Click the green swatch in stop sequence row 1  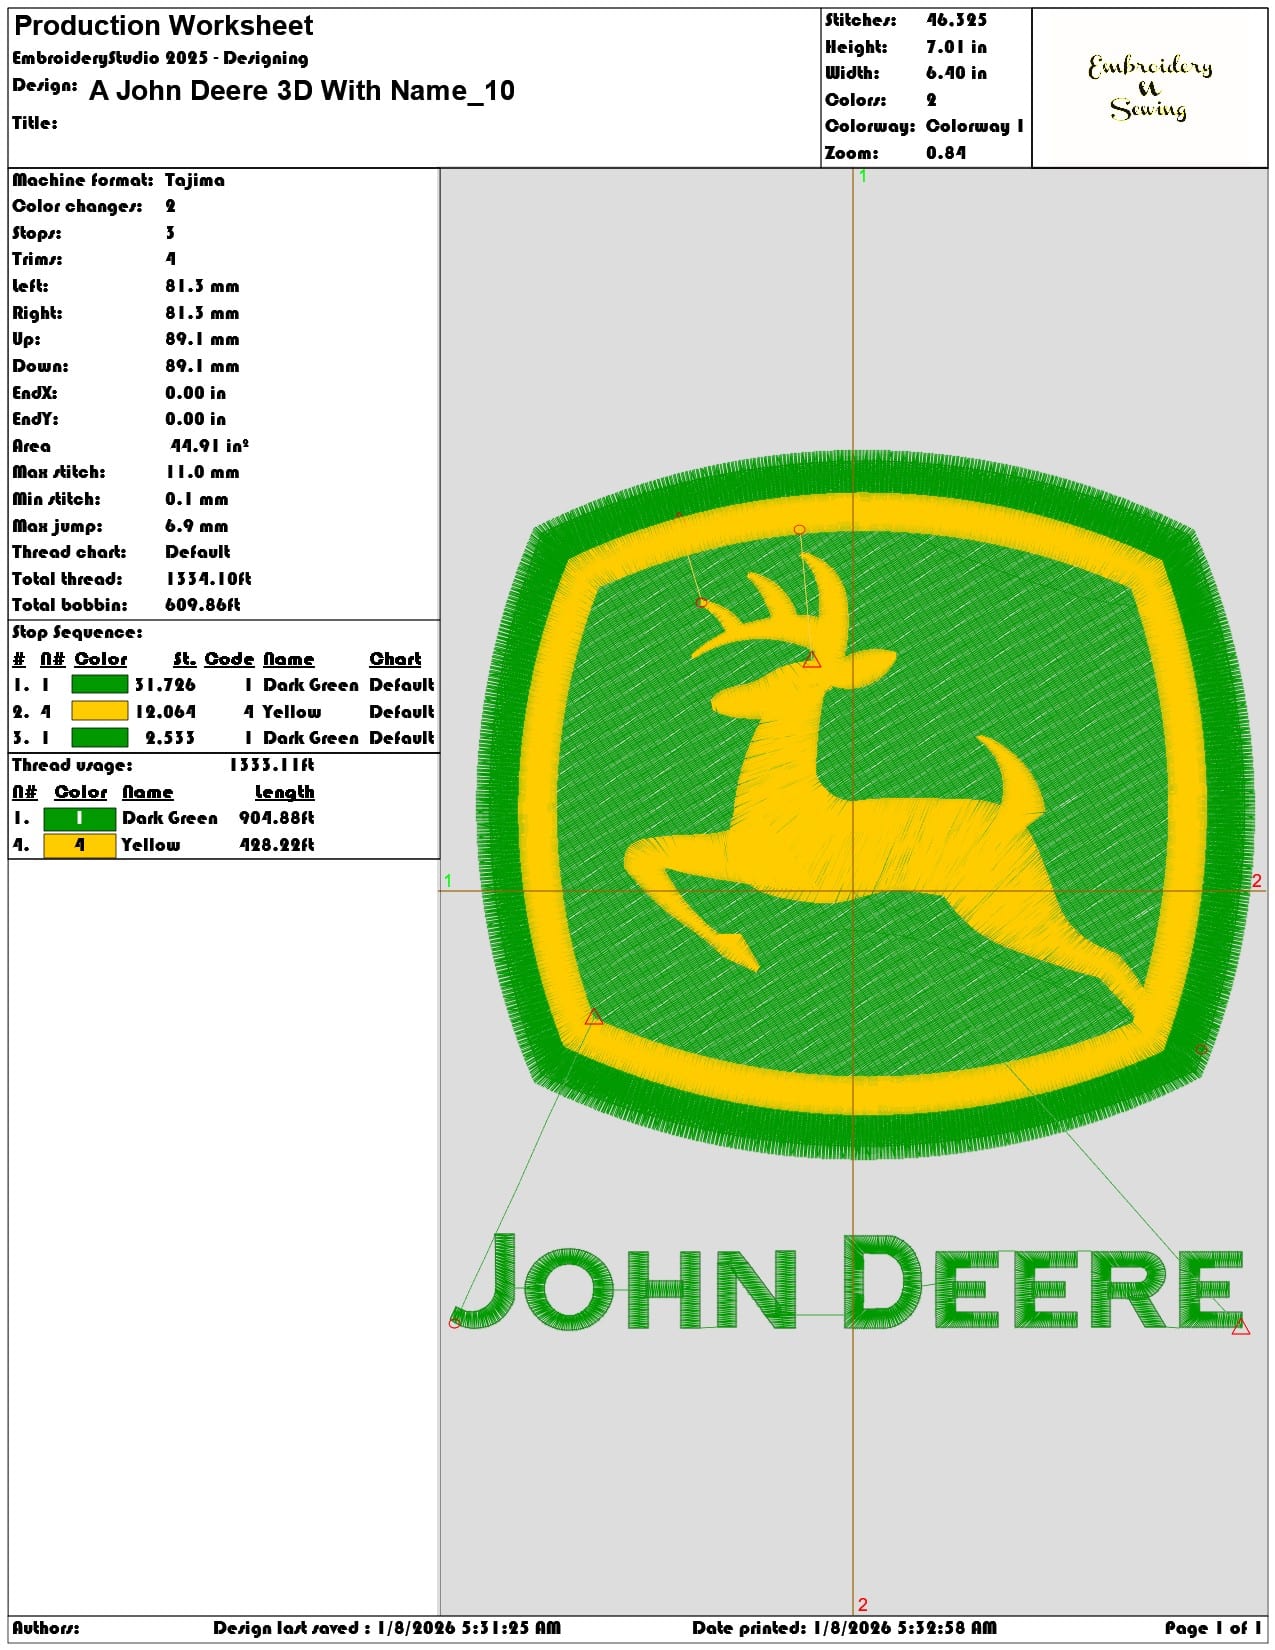point(100,685)
